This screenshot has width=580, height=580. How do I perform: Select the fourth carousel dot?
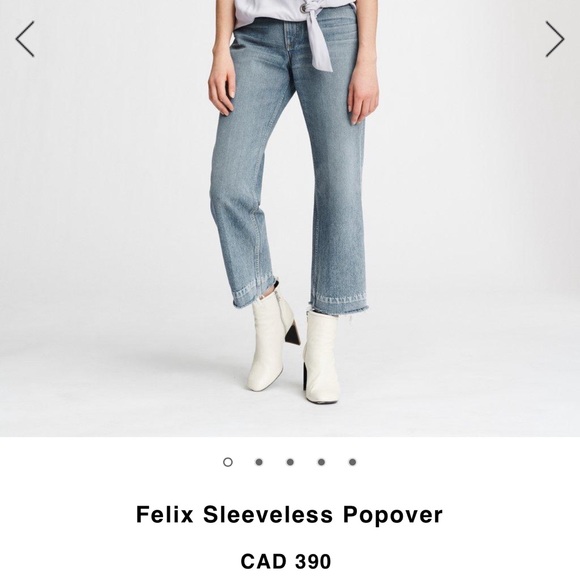pos(321,462)
